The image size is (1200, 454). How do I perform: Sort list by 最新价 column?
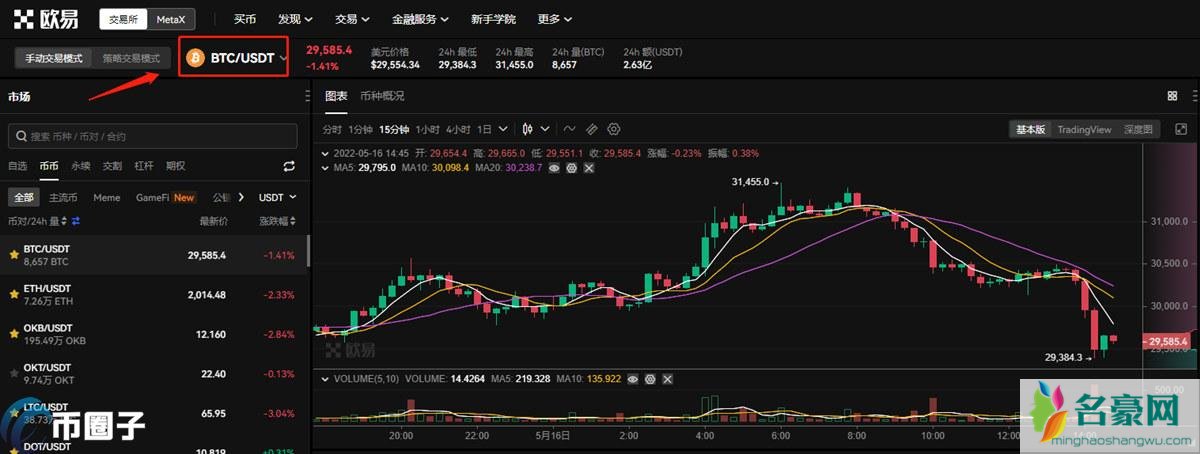pos(213,221)
